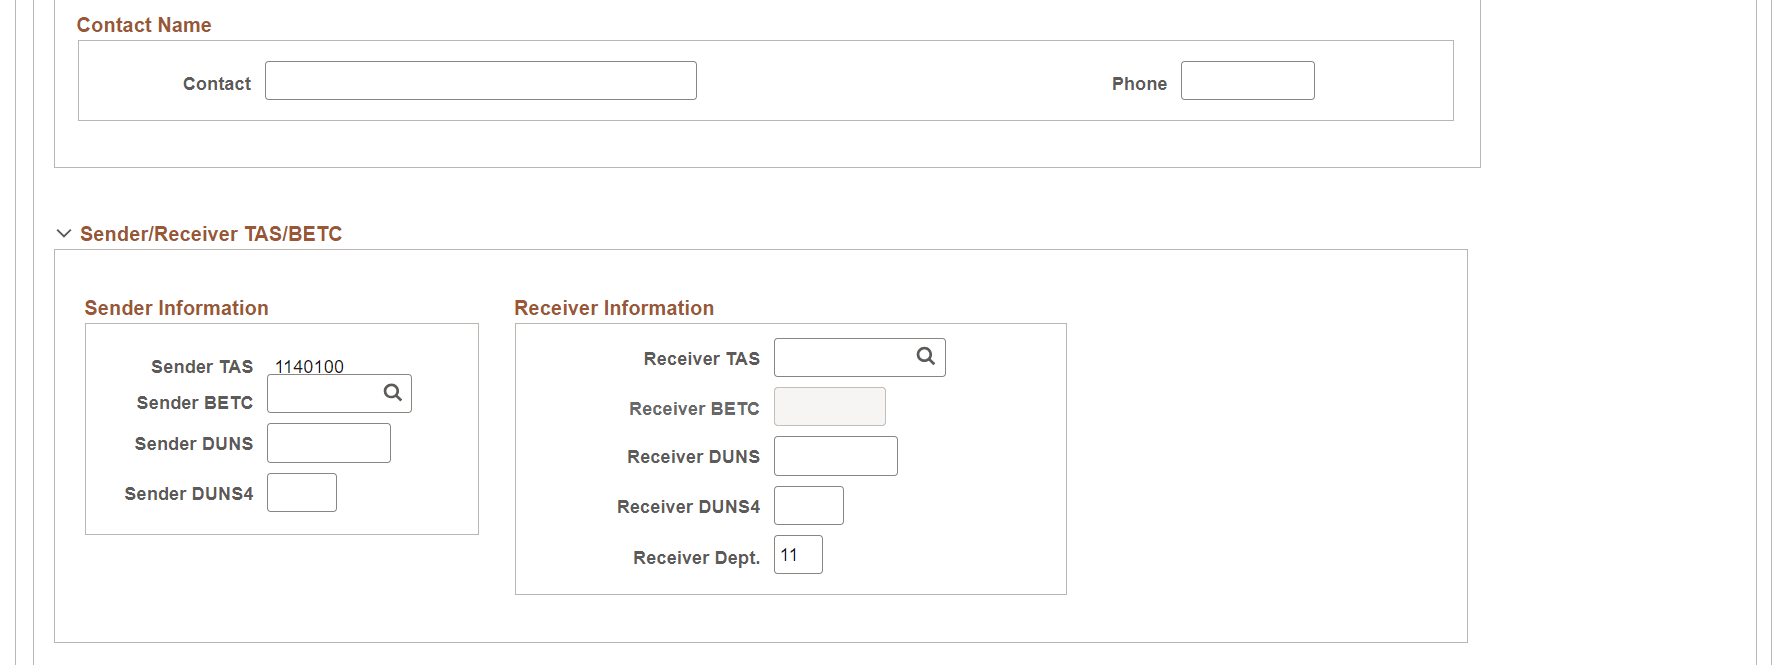Screen dimensions: 1781x665
Task: Click into the Sender DUNS4 field
Action: pos(302,493)
